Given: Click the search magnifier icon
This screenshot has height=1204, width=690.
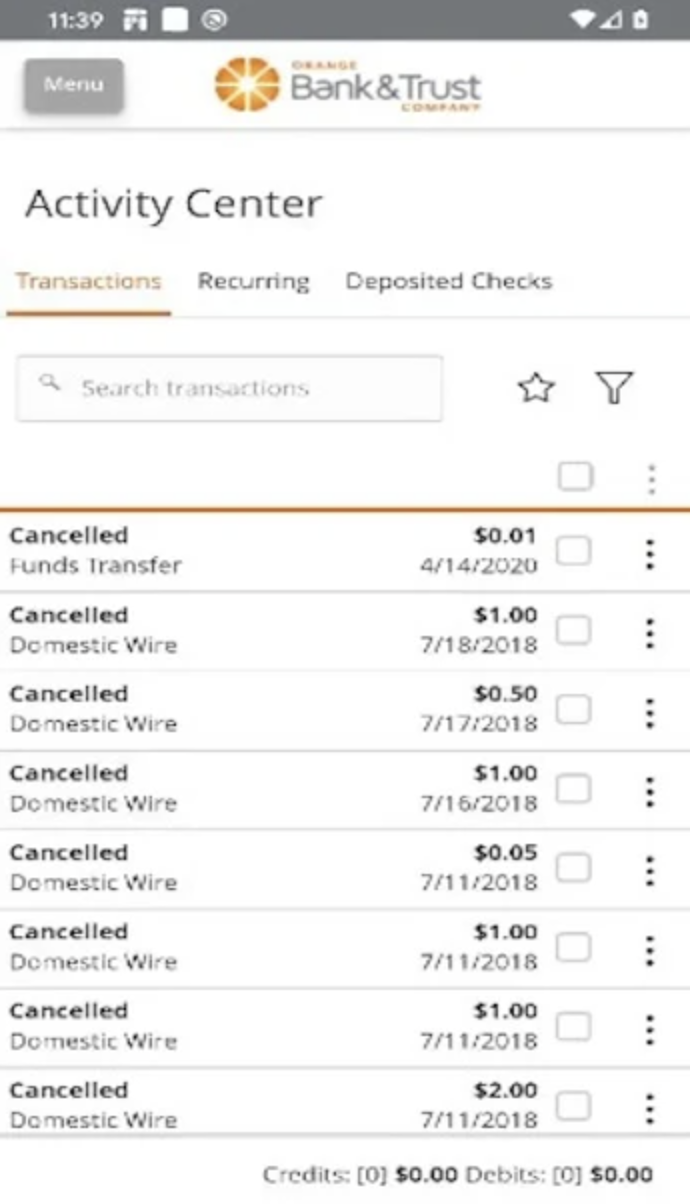Looking at the screenshot, I should 49,384.
